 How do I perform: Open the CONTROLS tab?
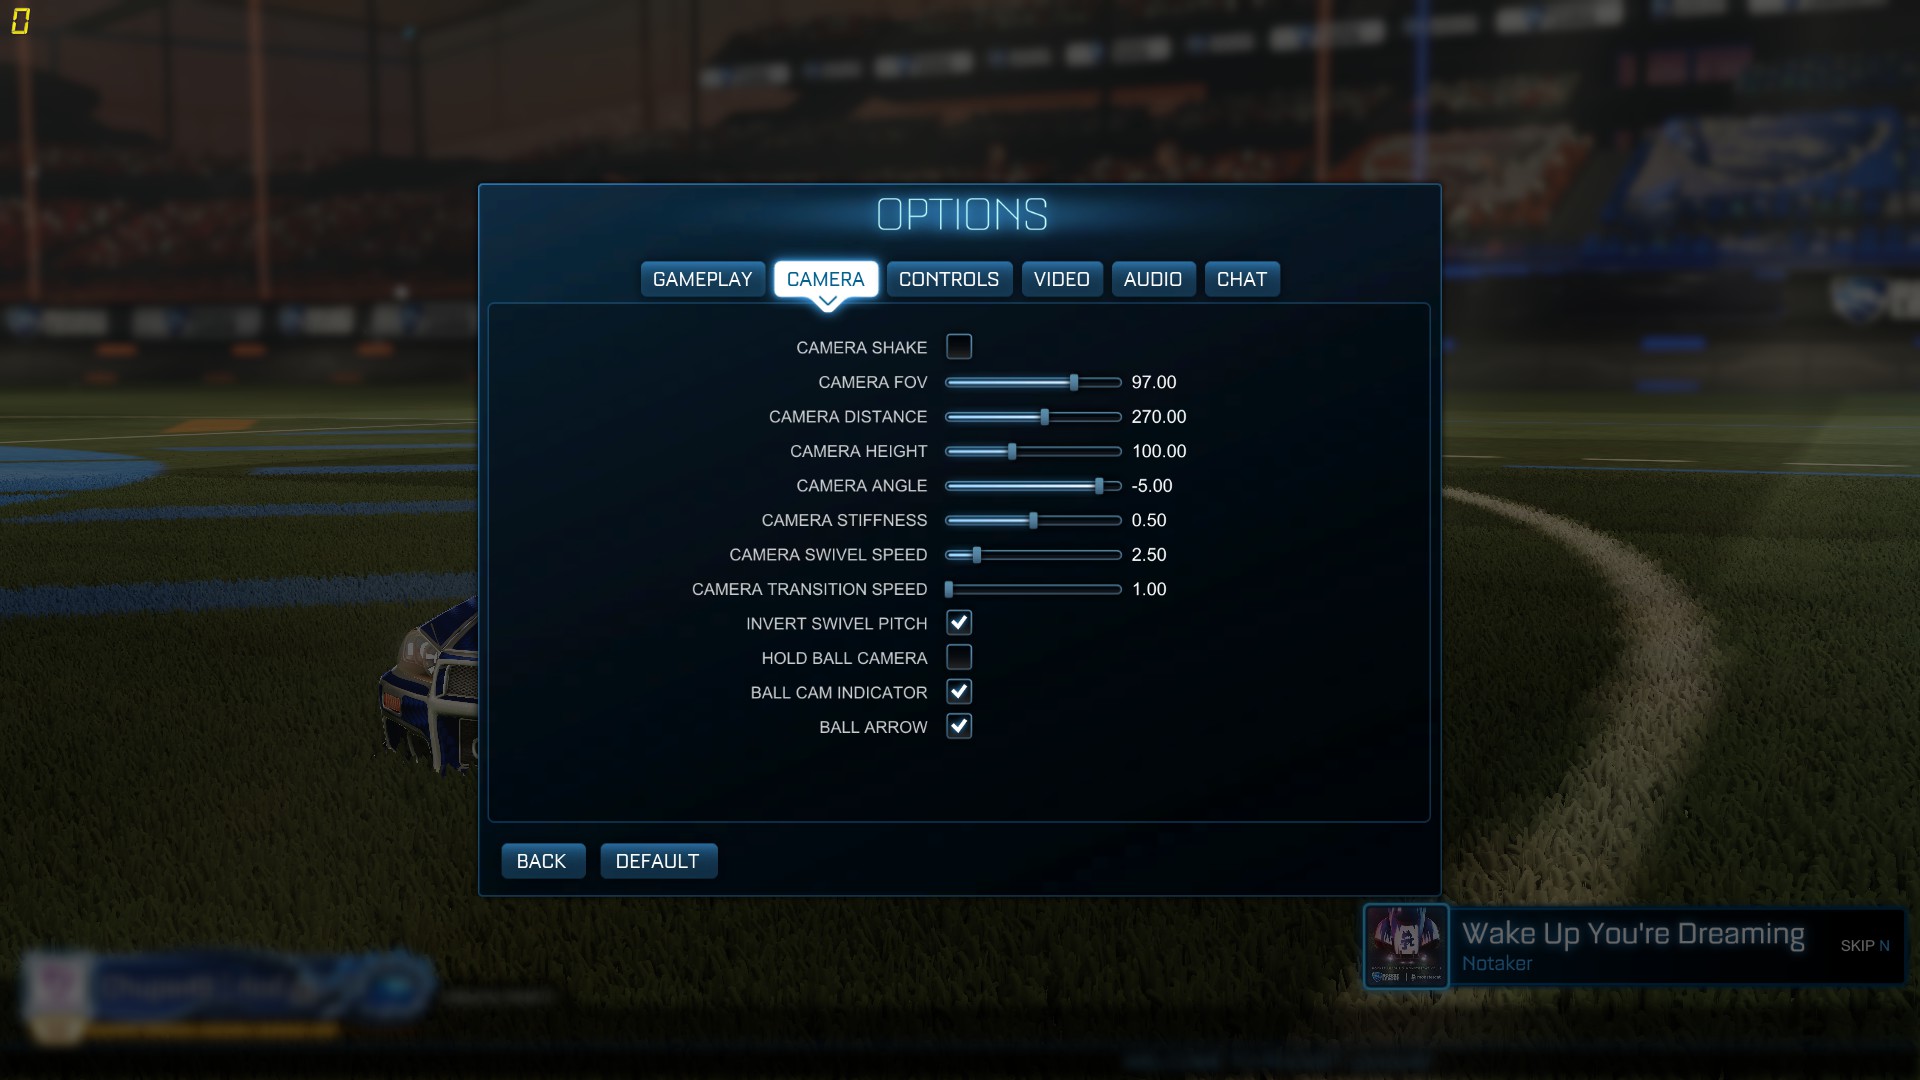tap(948, 278)
